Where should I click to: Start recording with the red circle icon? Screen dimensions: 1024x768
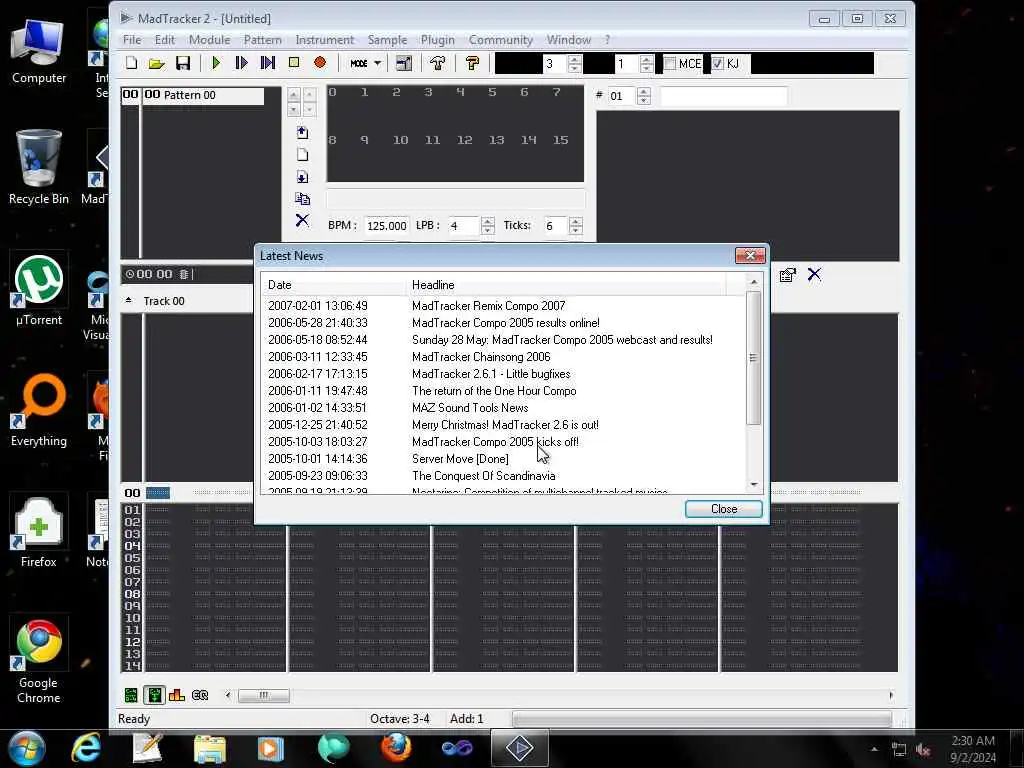coord(320,63)
